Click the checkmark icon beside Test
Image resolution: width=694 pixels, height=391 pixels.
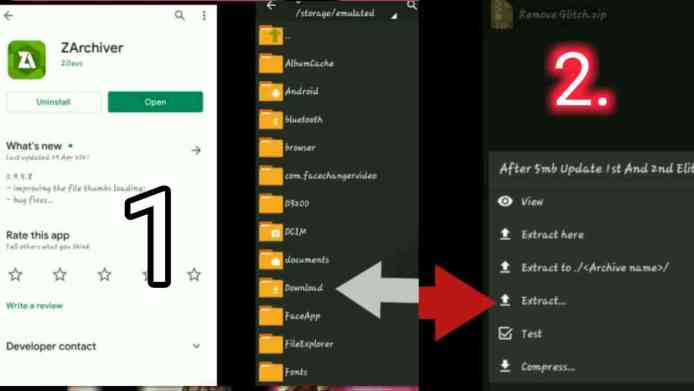tap(505, 333)
